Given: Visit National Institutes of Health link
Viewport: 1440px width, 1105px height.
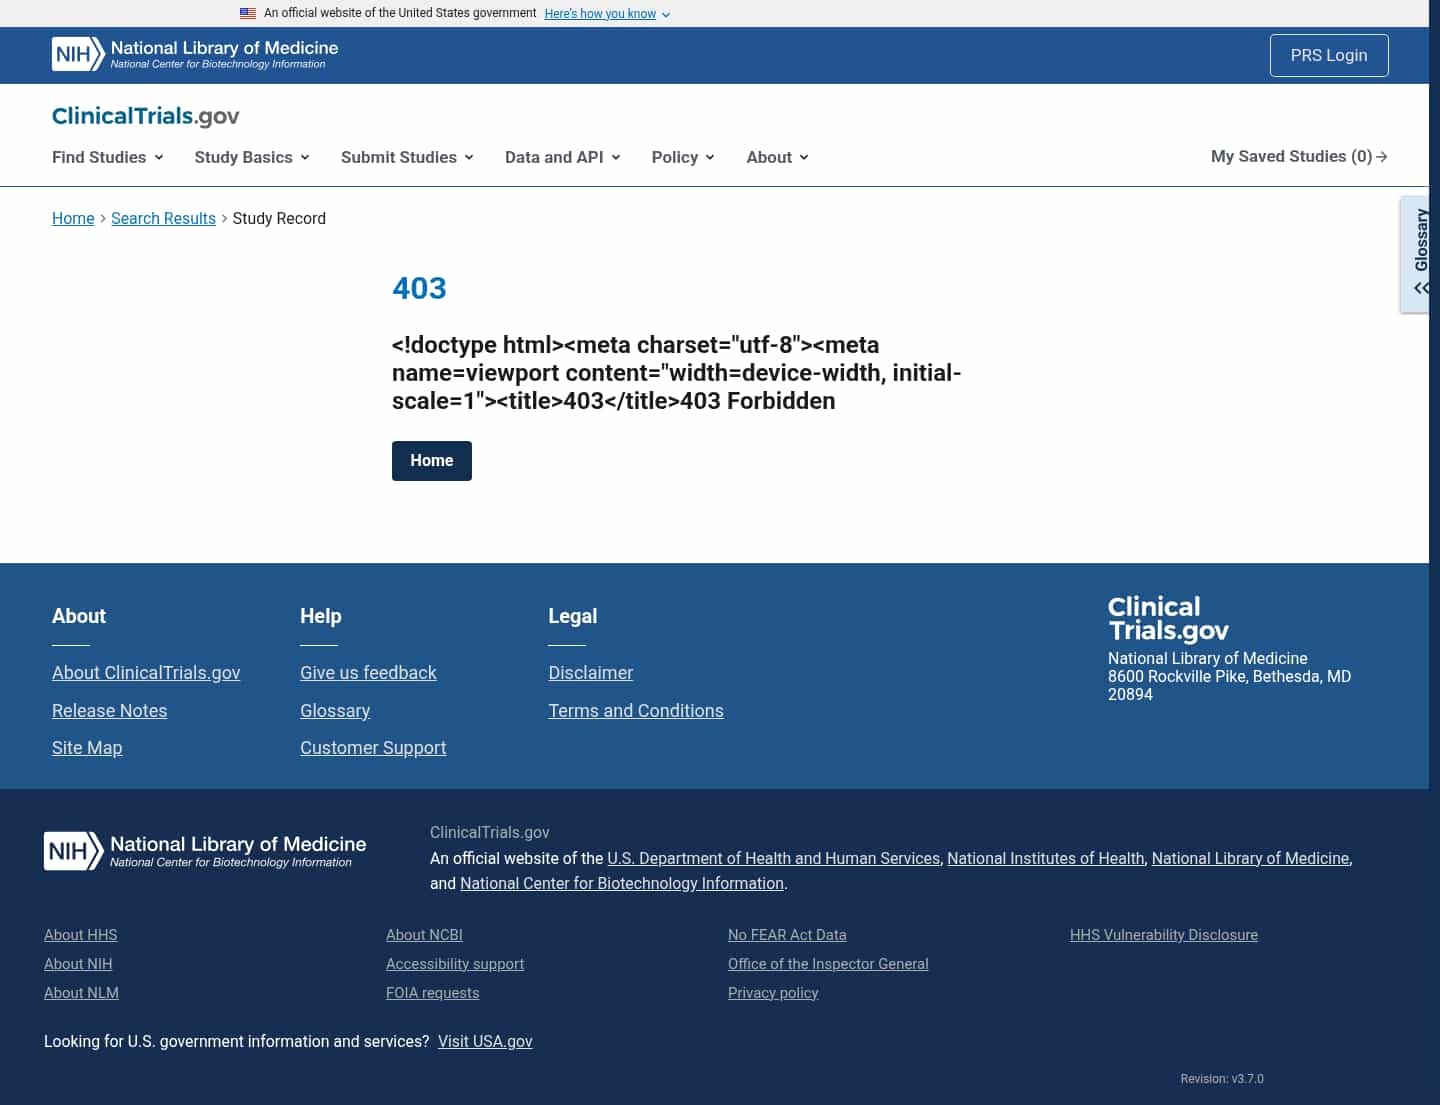Looking at the screenshot, I should pos(1046,858).
